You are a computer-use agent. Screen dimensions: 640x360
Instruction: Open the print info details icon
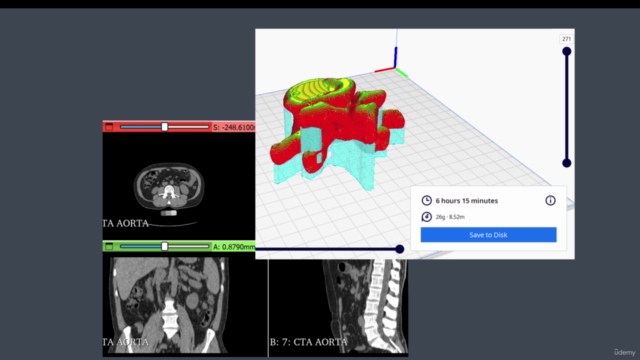coord(550,200)
